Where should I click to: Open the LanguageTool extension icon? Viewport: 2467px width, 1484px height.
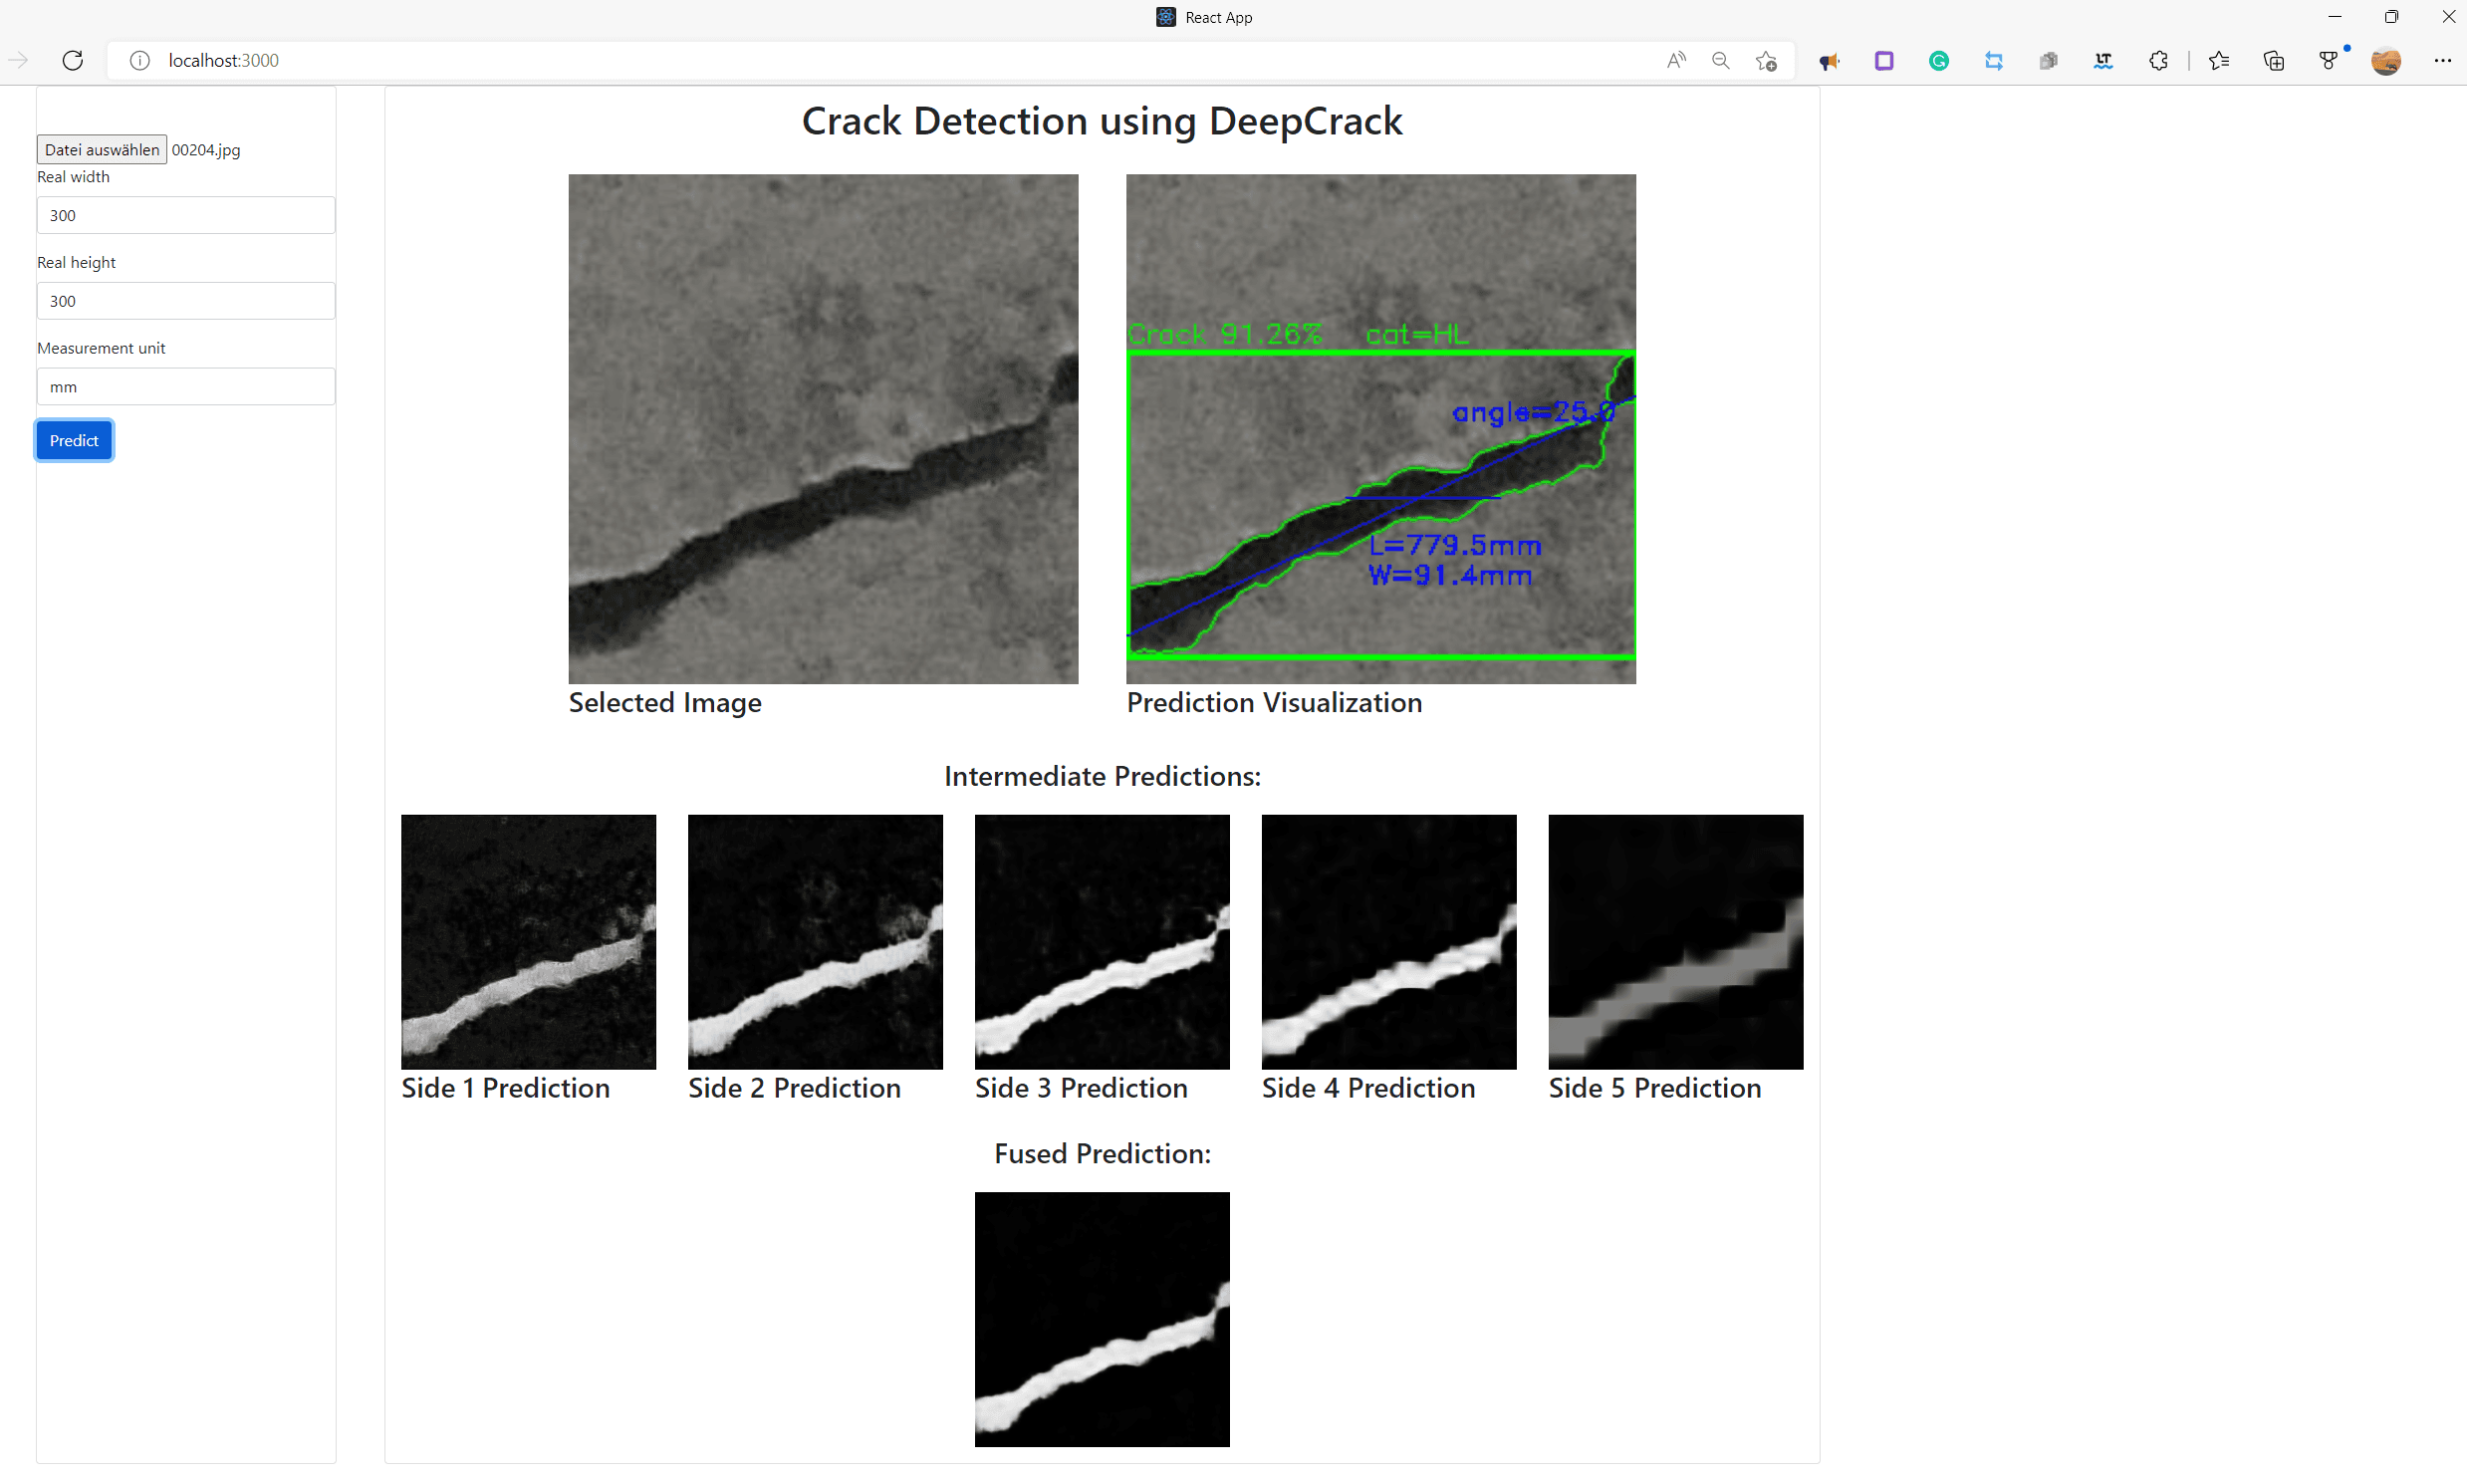tap(2103, 61)
